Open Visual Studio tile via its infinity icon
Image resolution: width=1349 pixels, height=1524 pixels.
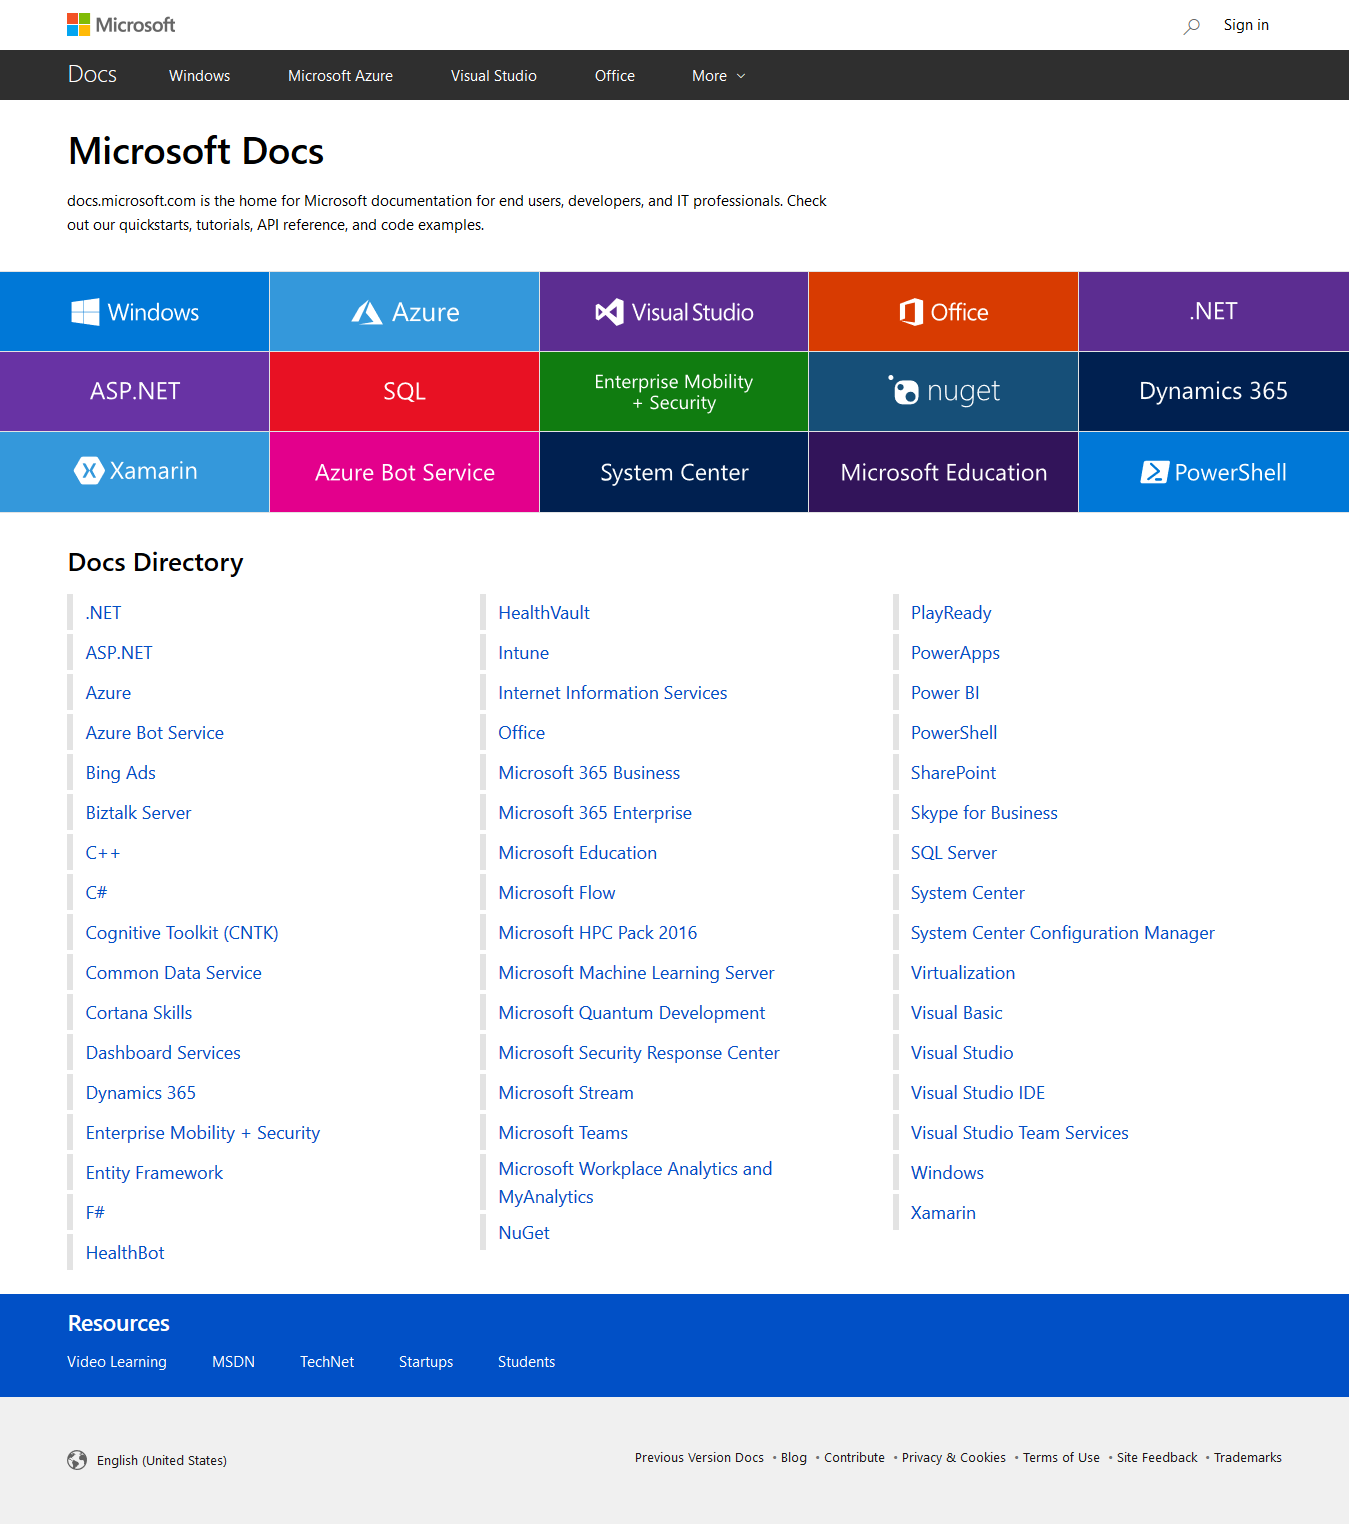608,311
